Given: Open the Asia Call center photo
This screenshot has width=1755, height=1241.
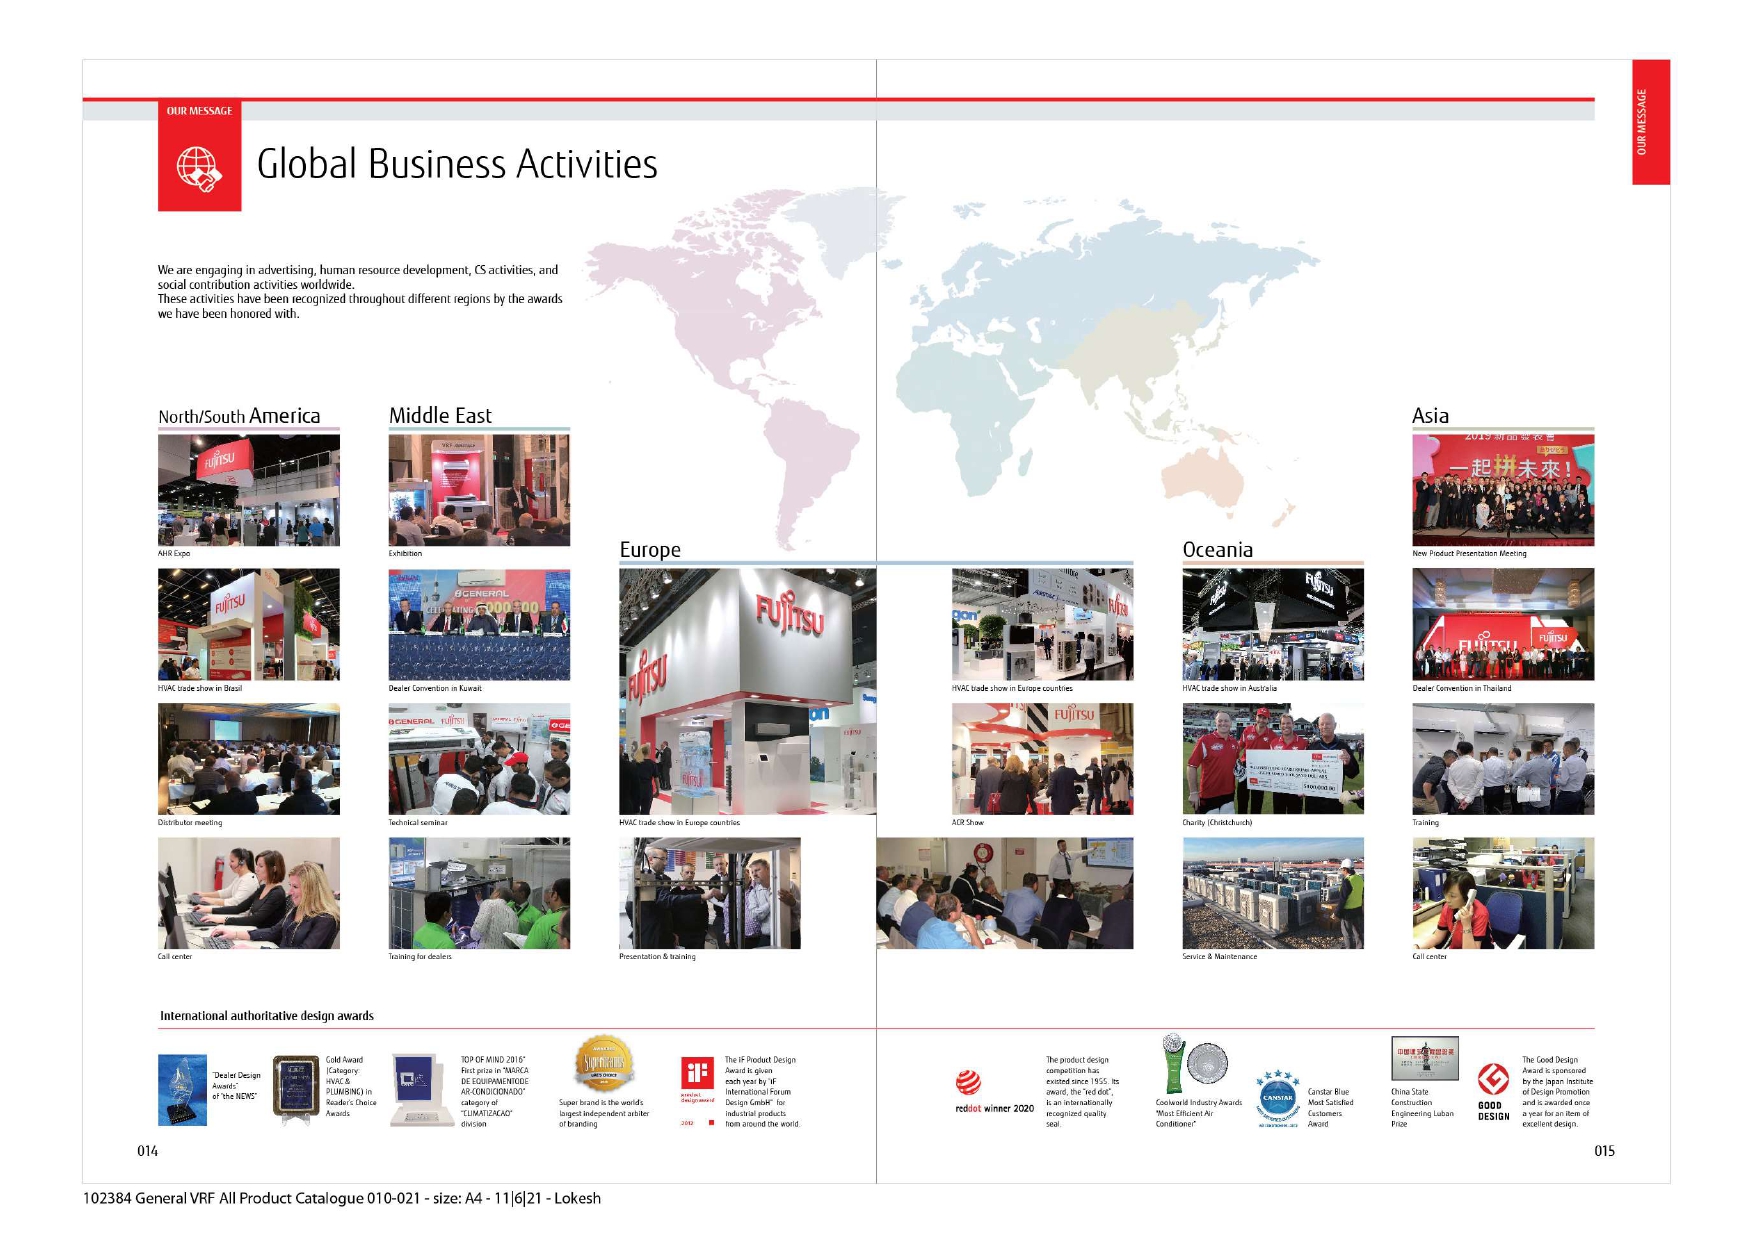Looking at the screenshot, I should (x=1503, y=893).
